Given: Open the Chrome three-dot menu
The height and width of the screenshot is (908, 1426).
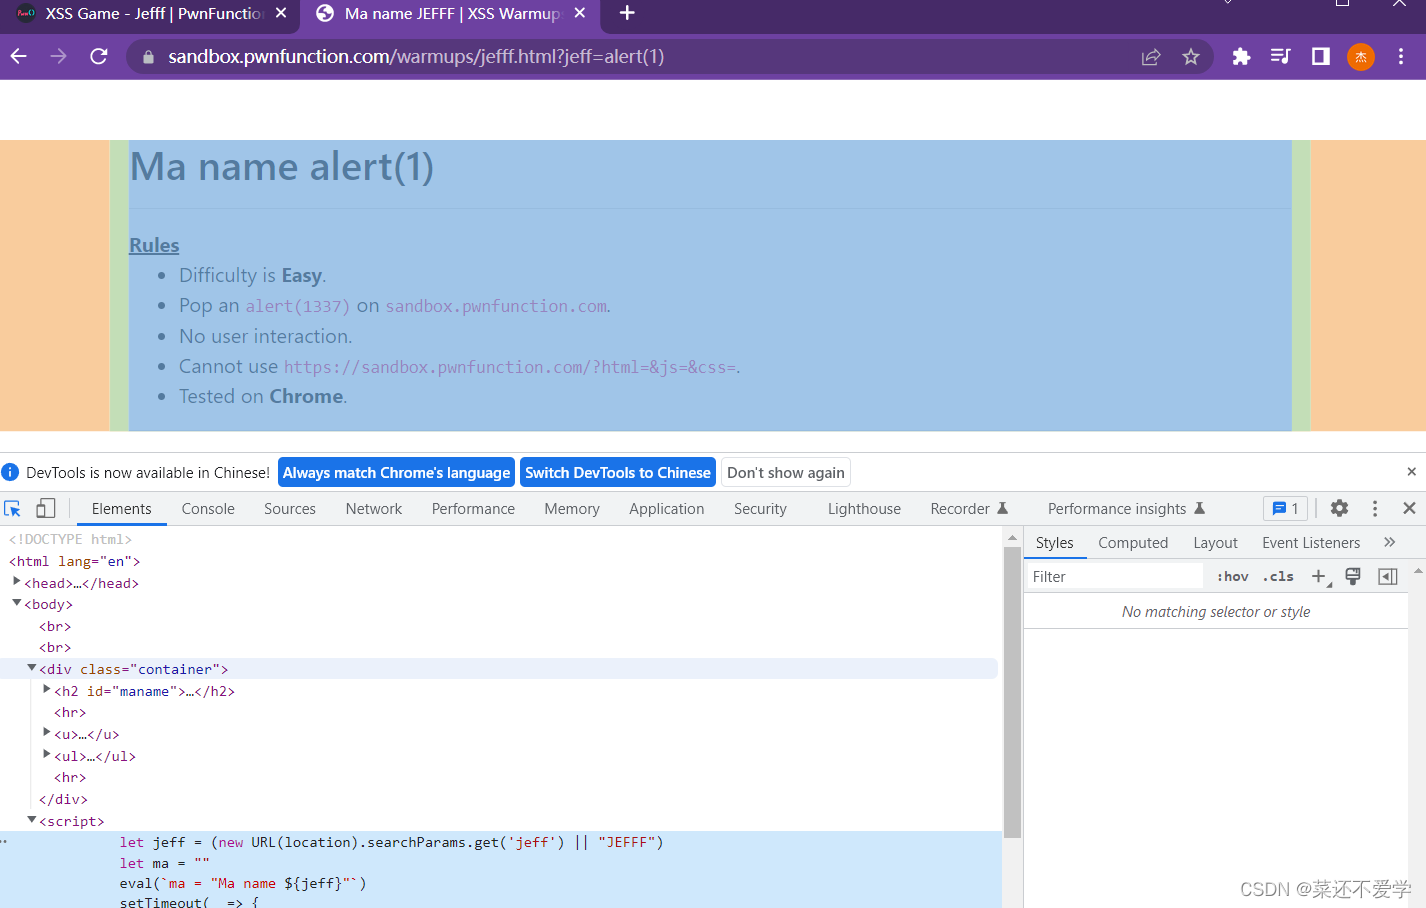Looking at the screenshot, I should [1401, 57].
